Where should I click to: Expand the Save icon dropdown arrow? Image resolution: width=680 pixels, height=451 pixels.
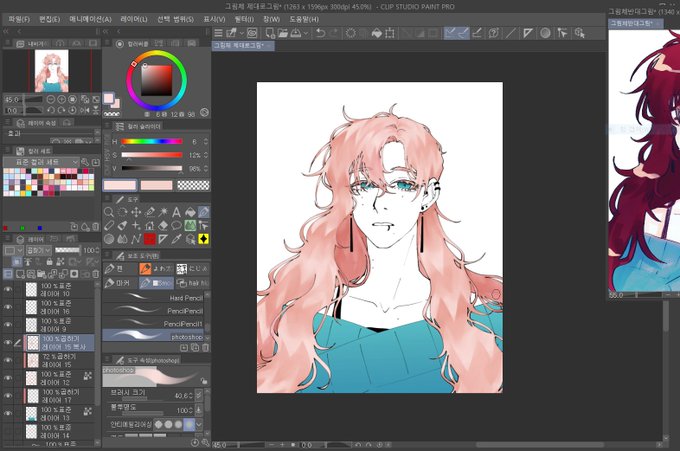pos(306,33)
